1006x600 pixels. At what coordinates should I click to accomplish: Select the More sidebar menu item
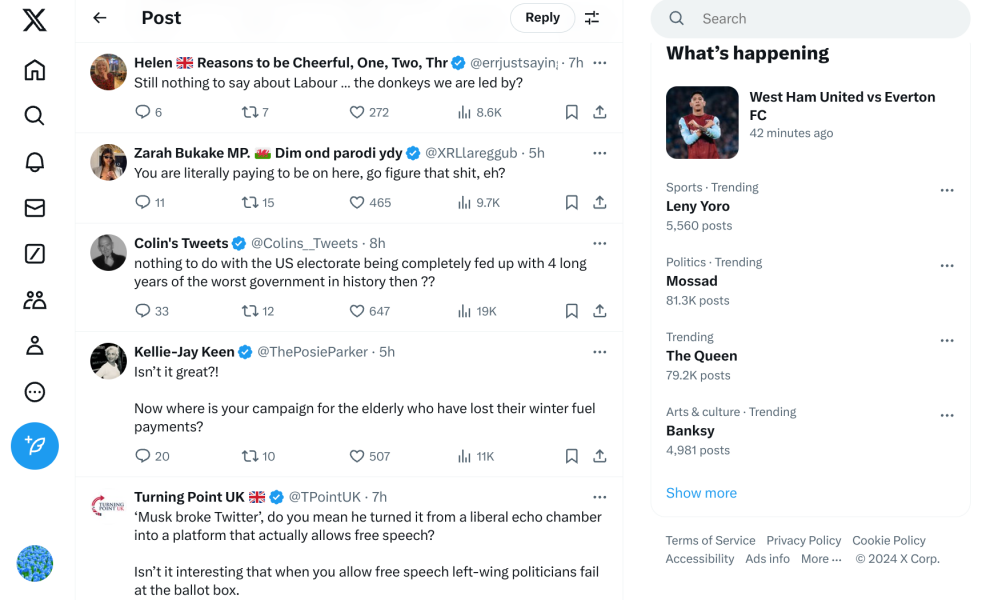pos(34,392)
